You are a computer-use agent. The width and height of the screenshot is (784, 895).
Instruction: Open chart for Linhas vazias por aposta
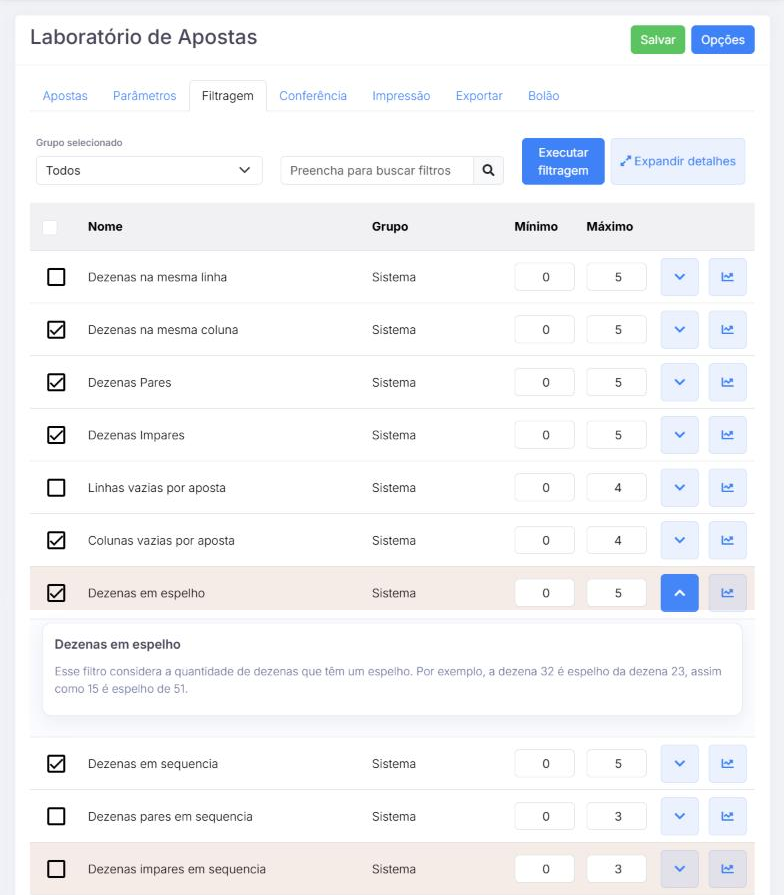point(727,487)
